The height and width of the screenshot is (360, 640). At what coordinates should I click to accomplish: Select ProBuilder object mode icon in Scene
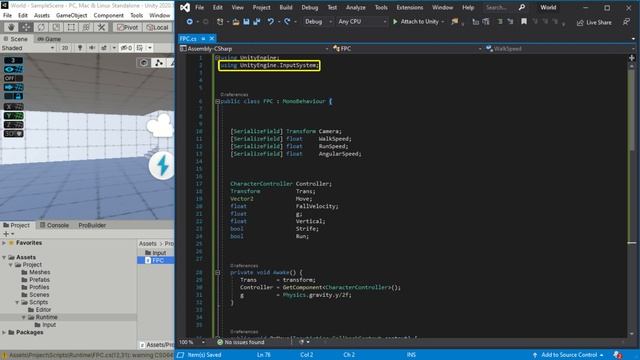pos(144,63)
